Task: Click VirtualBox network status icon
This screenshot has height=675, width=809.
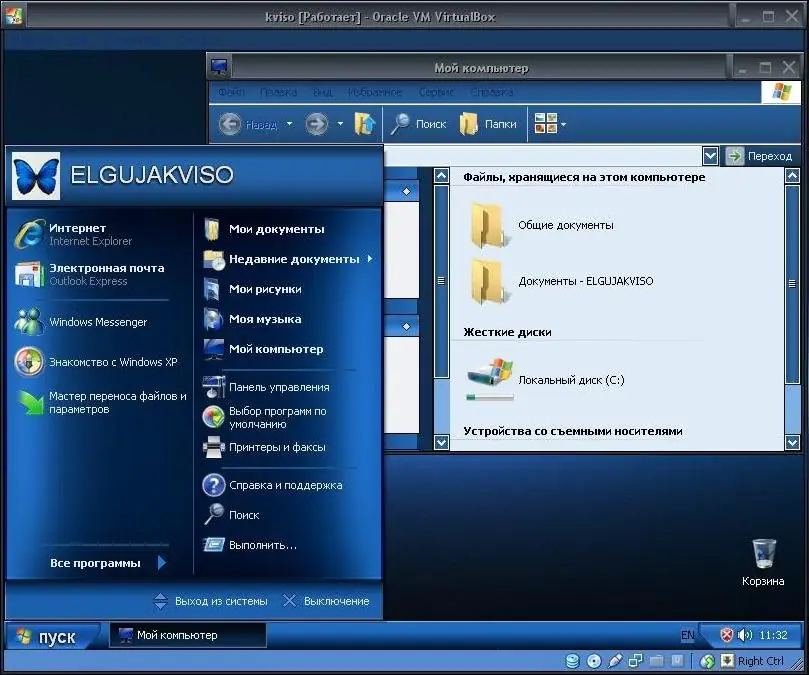Action: [x=636, y=661]
